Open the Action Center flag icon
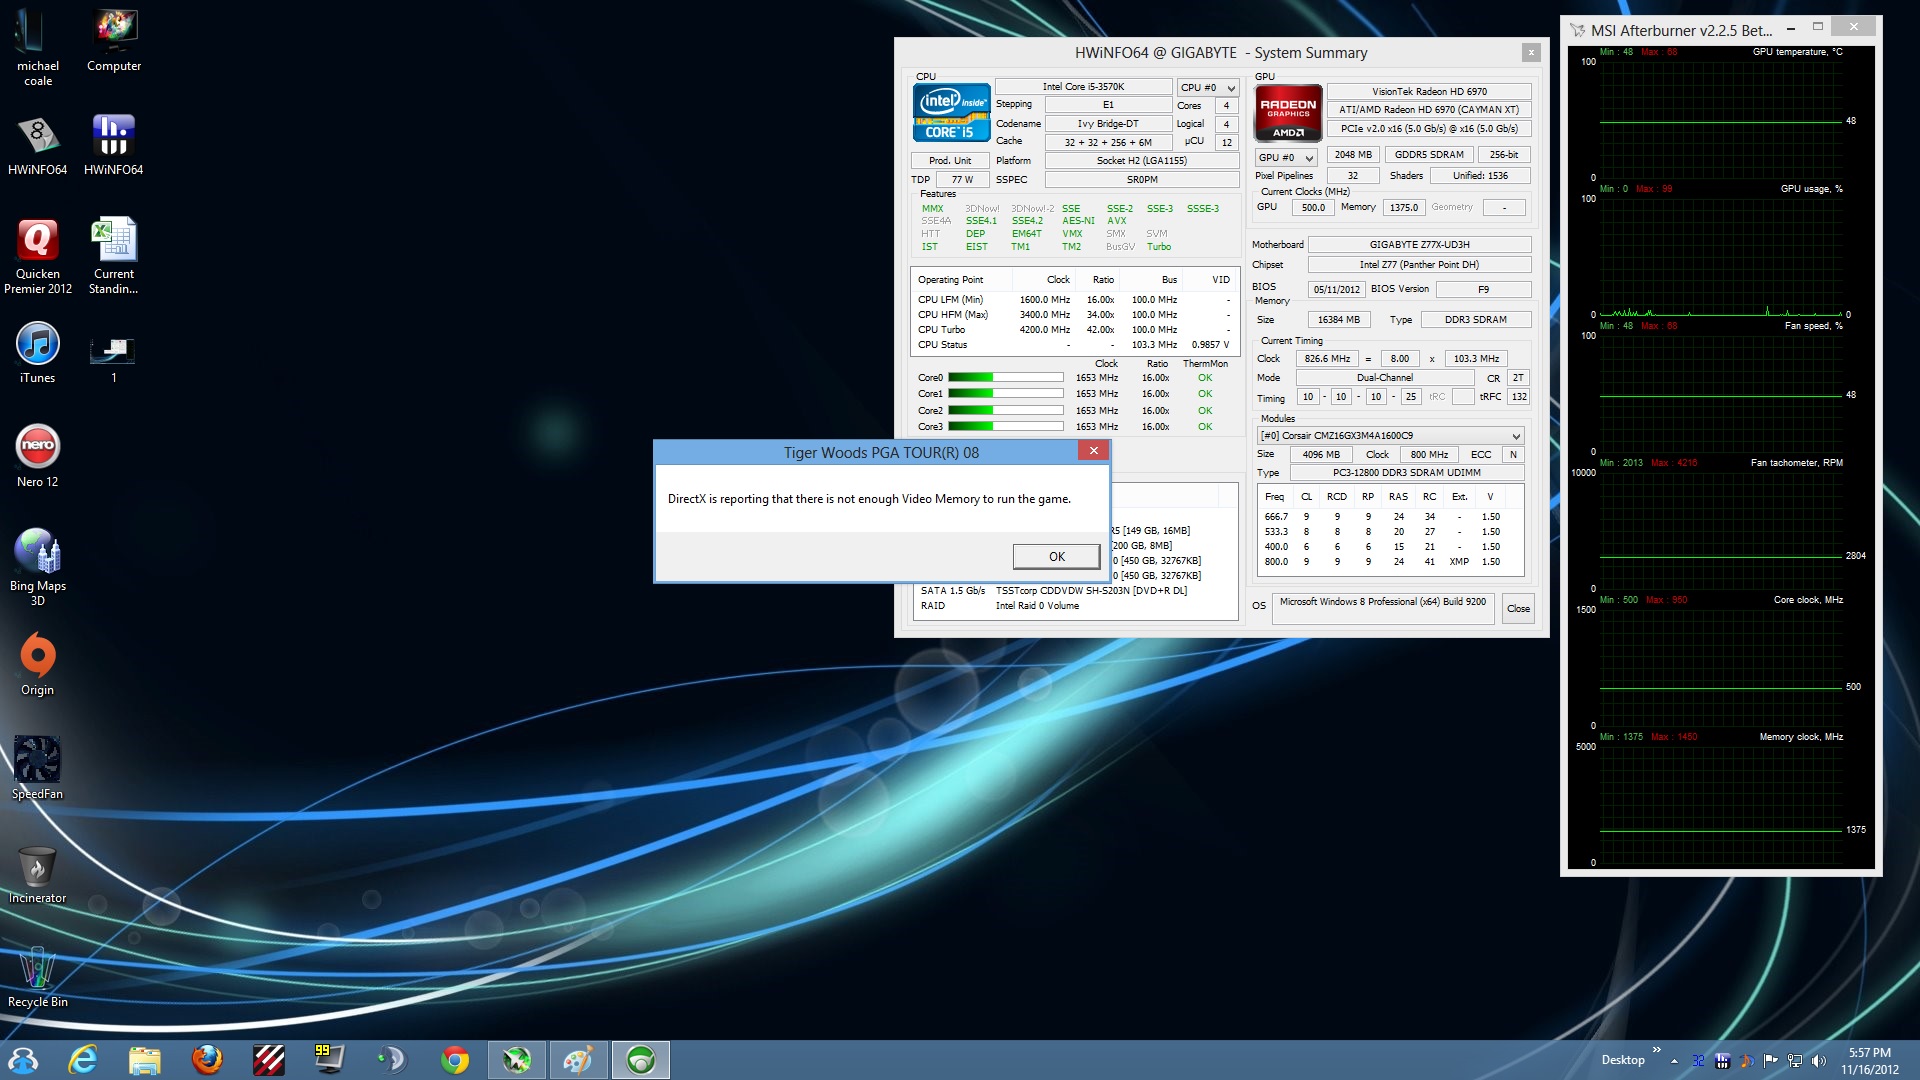This screenshot has width=1920, height=1080. [1770, 1061]
